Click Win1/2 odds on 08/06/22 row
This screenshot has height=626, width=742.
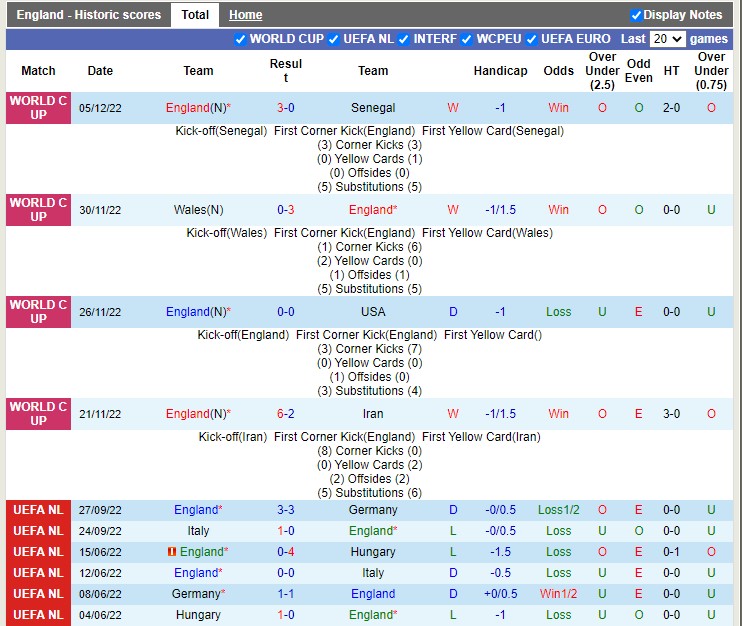[558, 594]
